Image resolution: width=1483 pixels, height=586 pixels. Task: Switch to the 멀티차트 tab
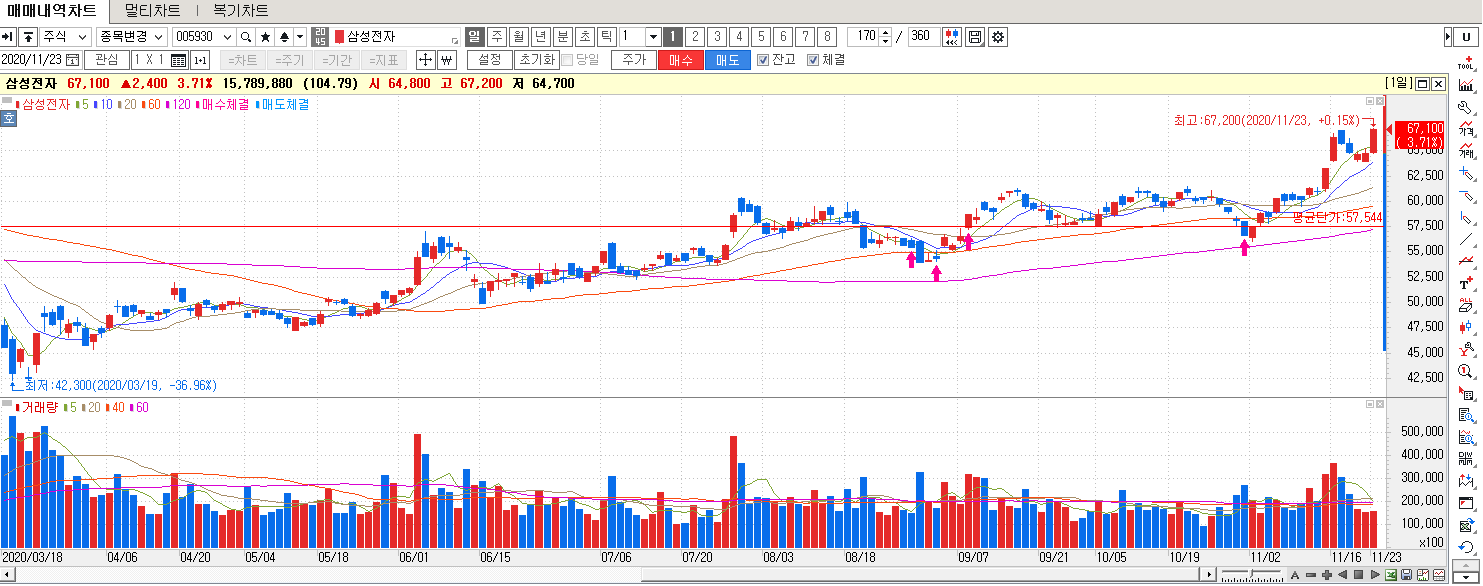(x=153, y=11)
